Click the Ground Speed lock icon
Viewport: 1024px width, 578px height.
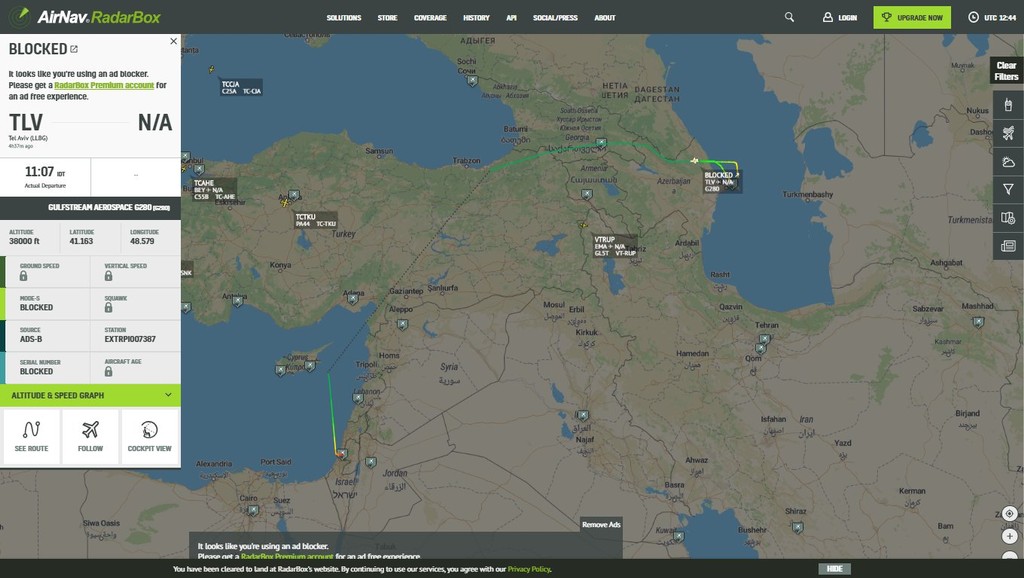click(x=24, y=276)
